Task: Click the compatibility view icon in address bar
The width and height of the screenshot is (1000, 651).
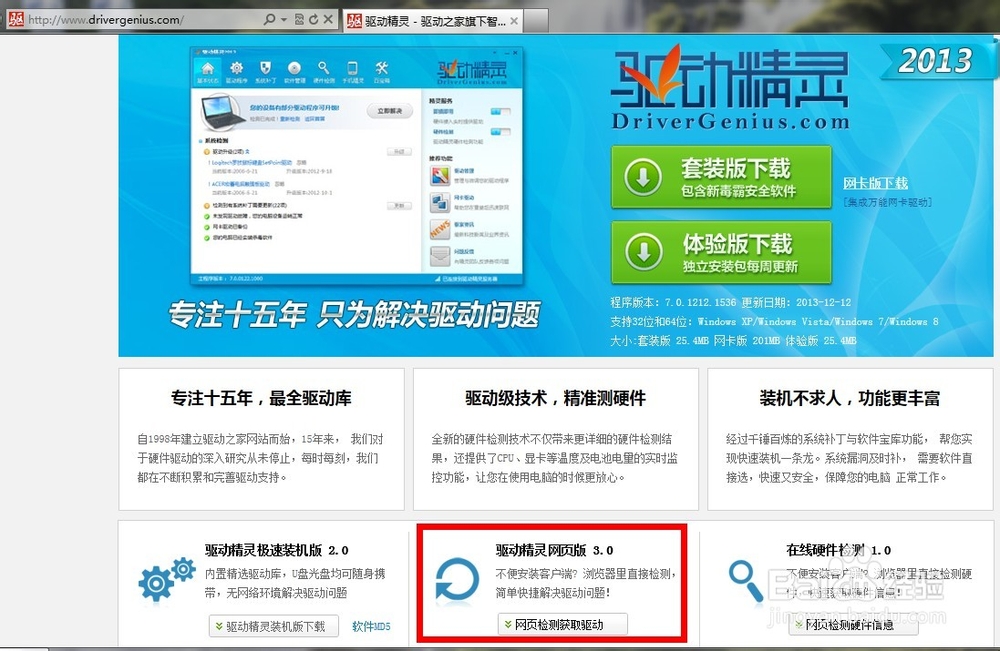Action: coord(299,19)
